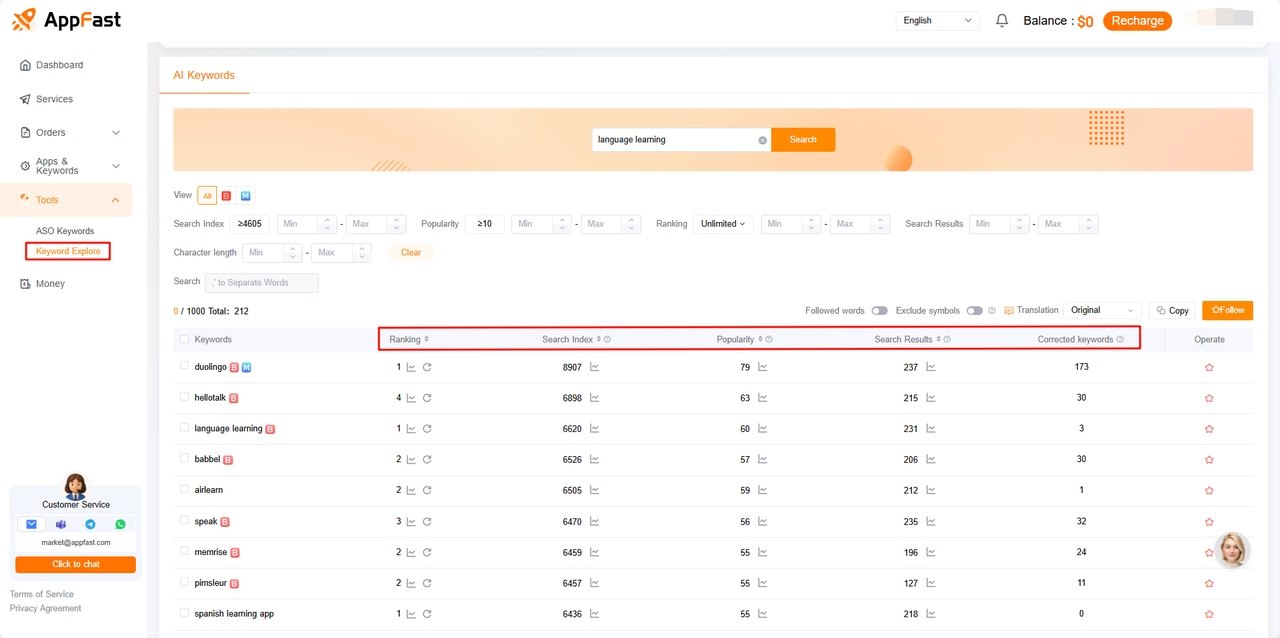Enable the Exclude symbols switch
Screen dimensions: 1280x638
(974, 311)
